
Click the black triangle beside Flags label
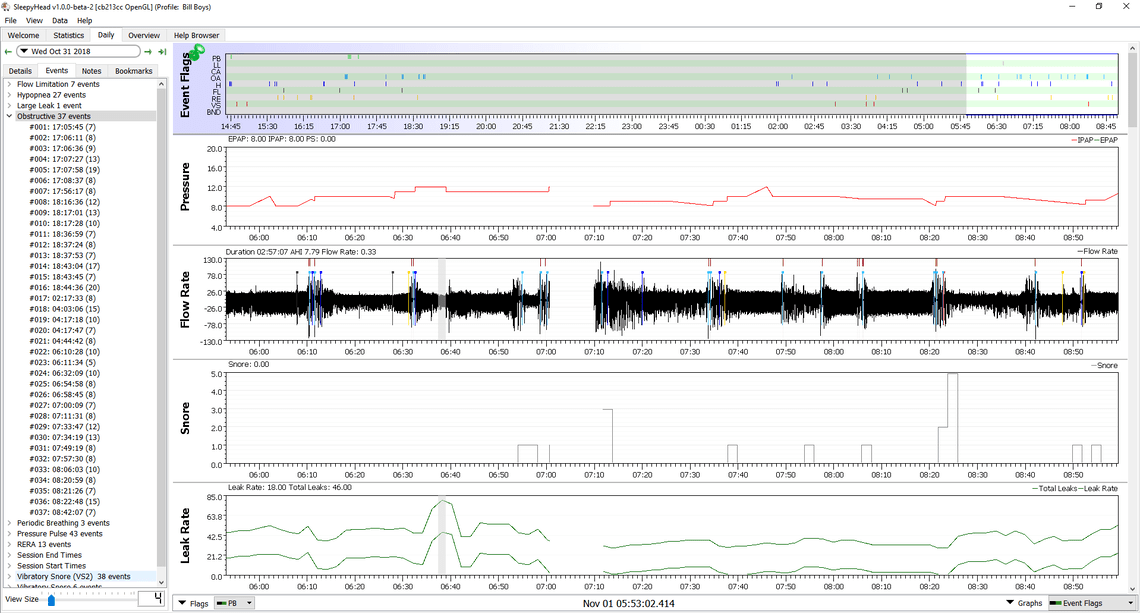point(182,603)
